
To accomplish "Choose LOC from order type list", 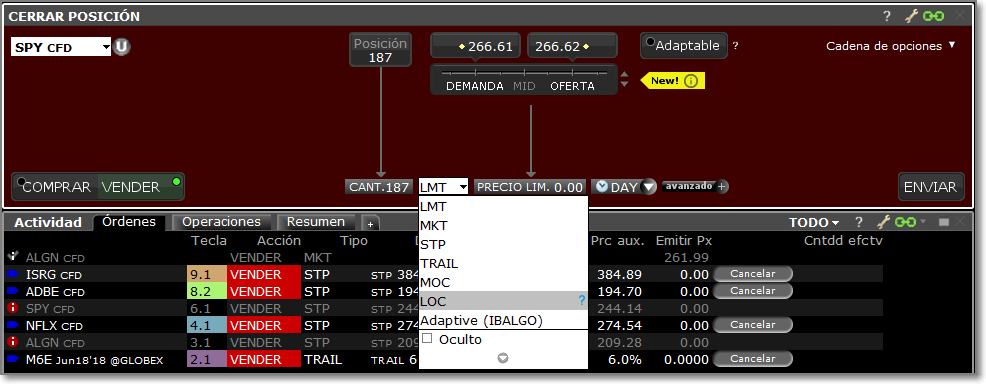I will (503, 302).
